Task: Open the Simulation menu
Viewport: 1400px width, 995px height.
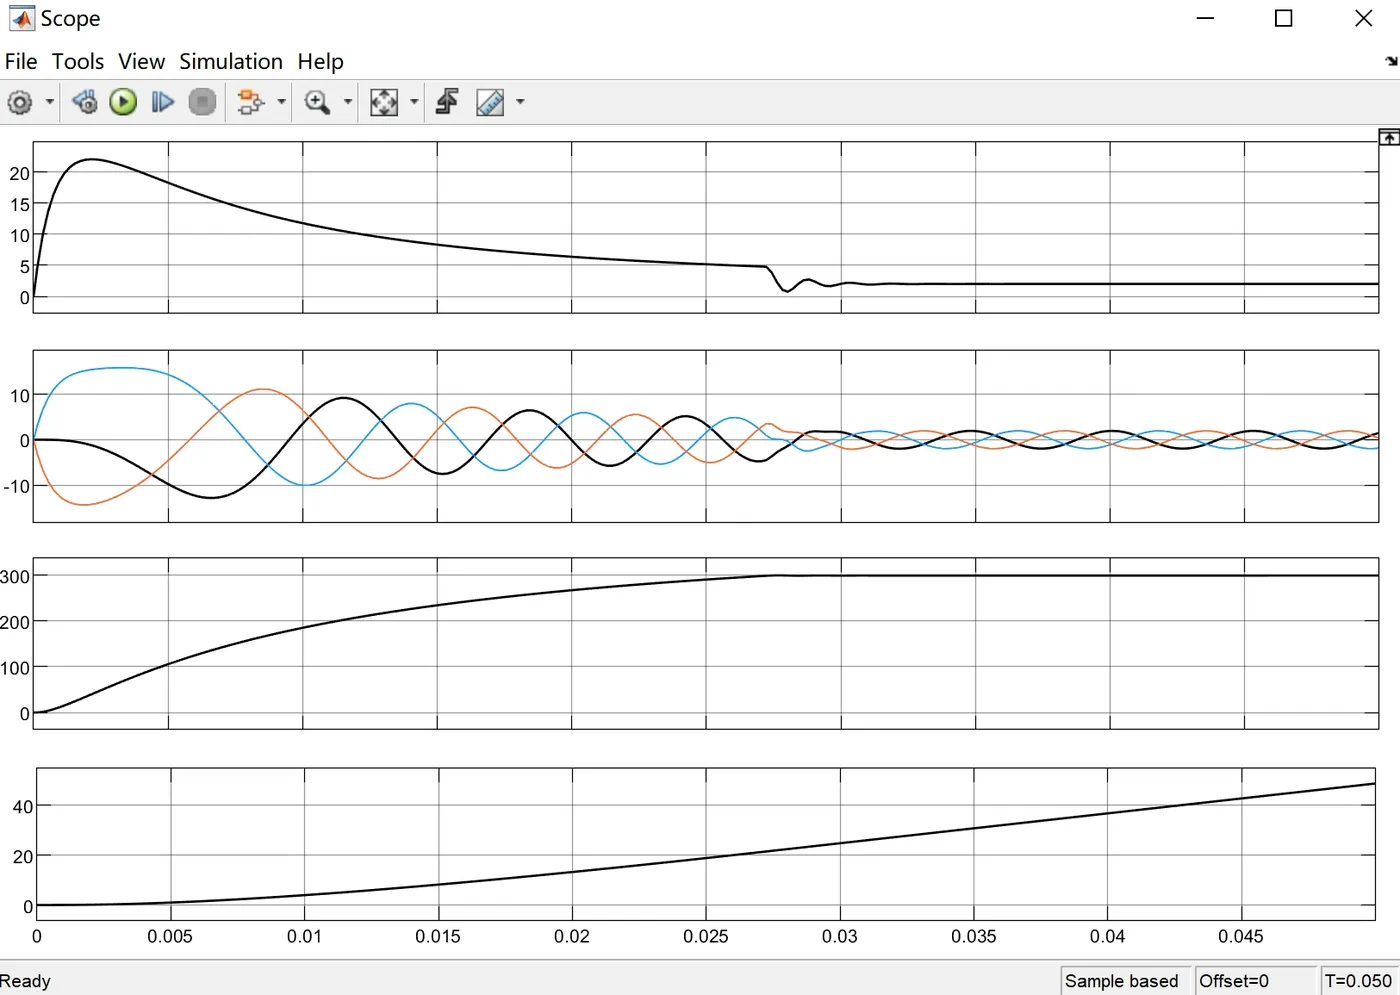Action: [231, 61]
